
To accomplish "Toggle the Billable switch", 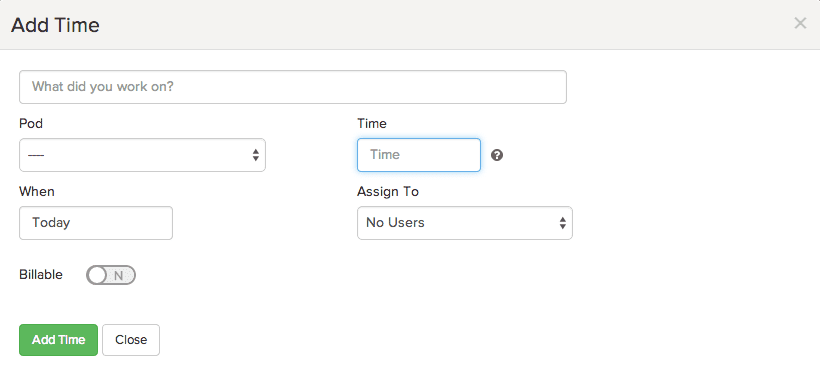I will click(x=111, y=275).
